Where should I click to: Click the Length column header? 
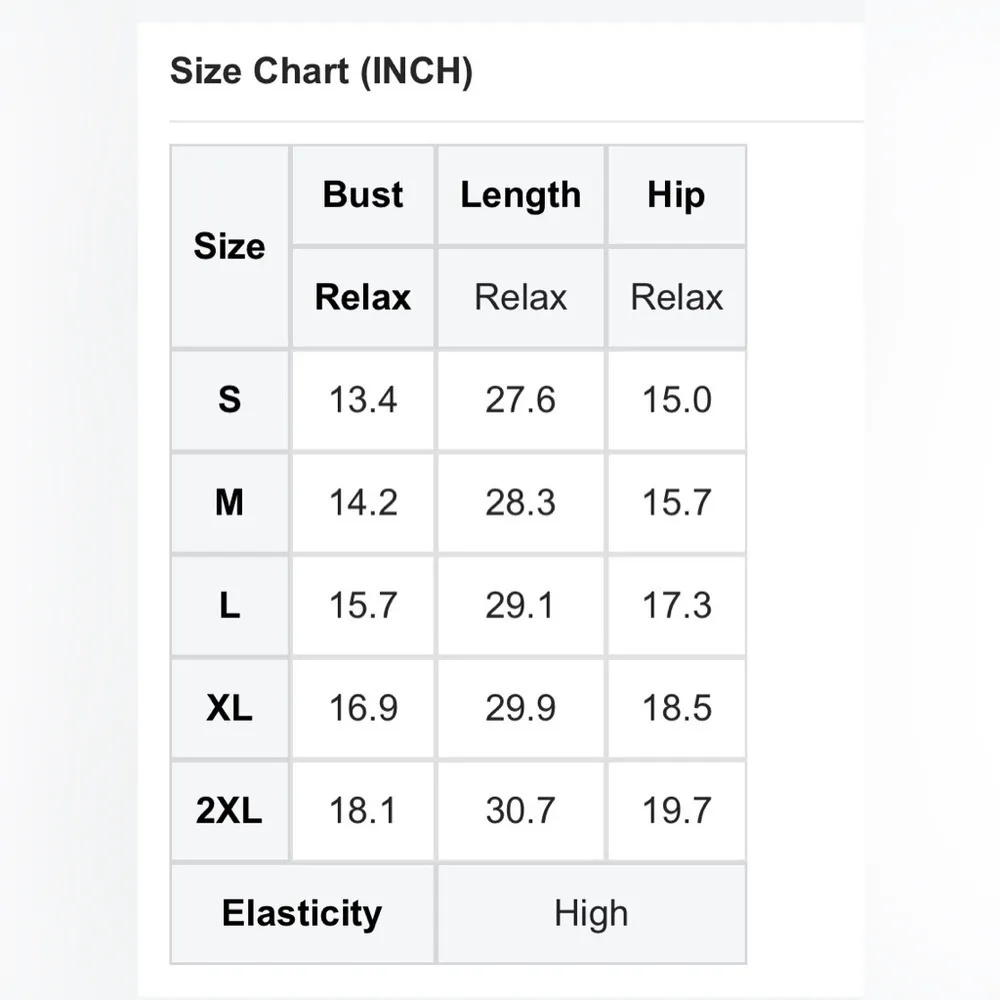coord(520,195)
